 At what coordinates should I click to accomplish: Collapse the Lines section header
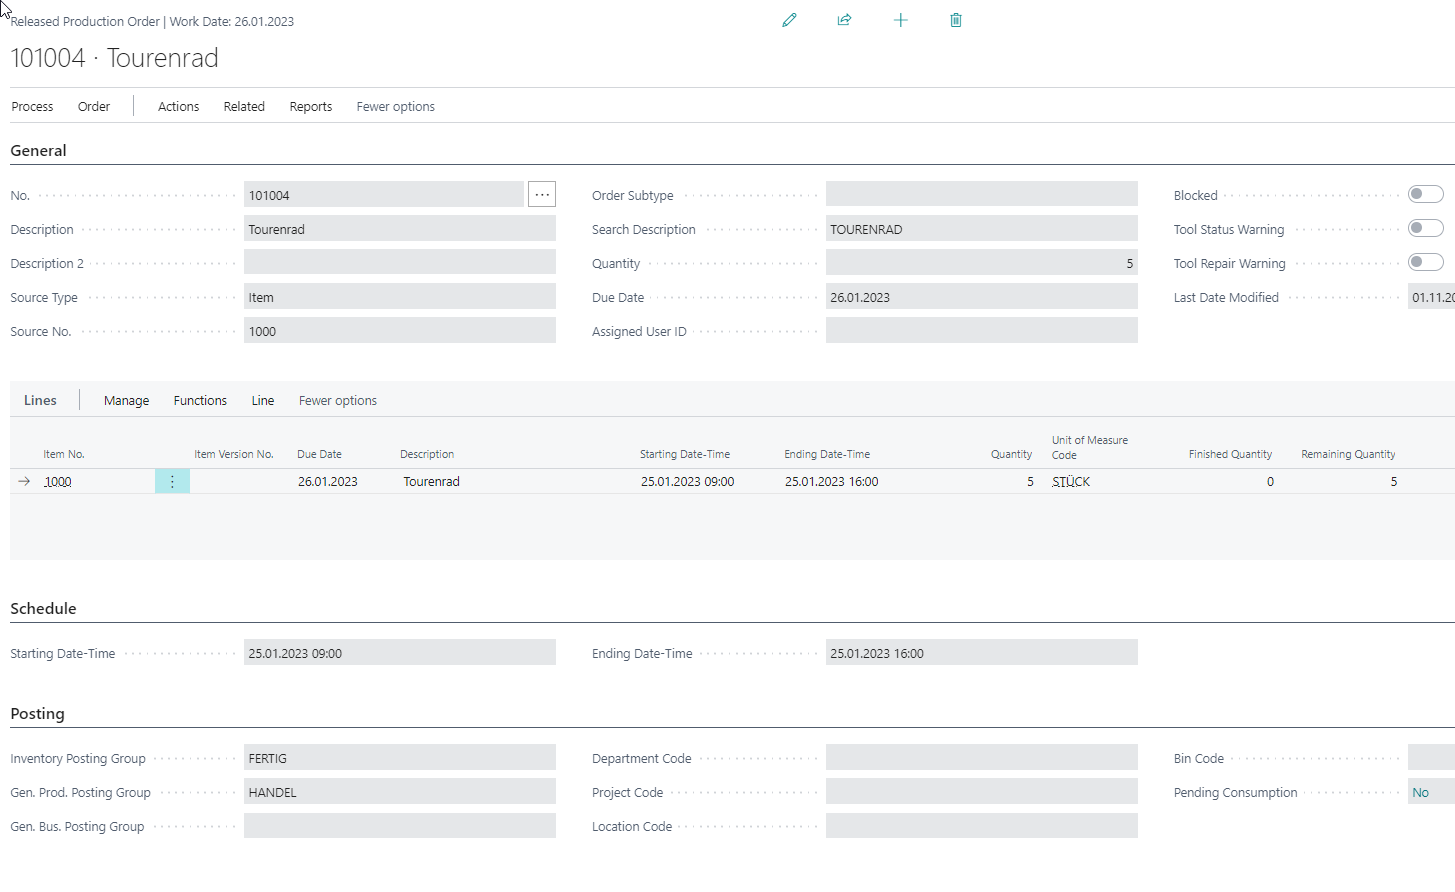pos(40,400)
